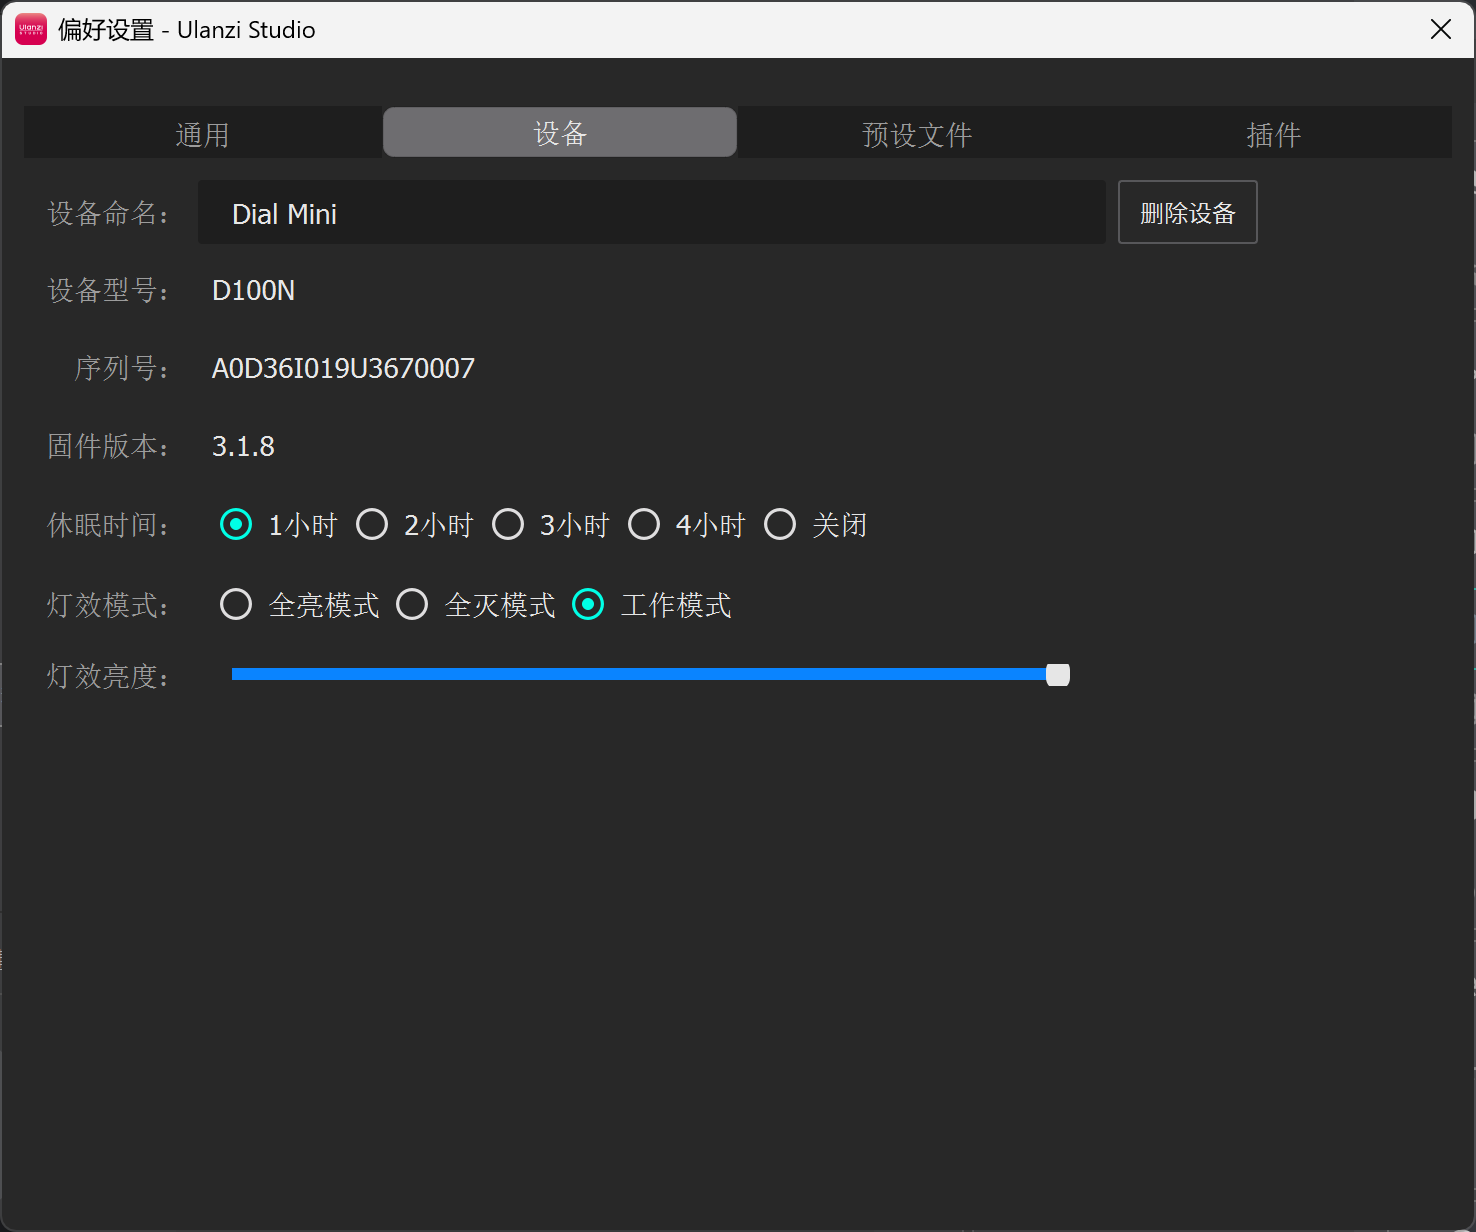Enable 全亮模式 light mode
The height and width of the screenshot is (1232, 1476).
click(236, 604)
